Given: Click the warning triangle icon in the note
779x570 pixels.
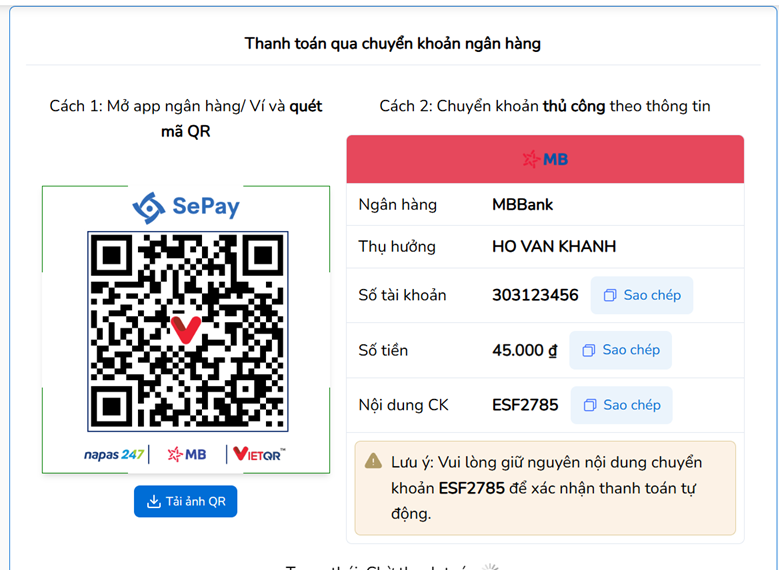Looking at the screenshot, I should pos(373,462).
